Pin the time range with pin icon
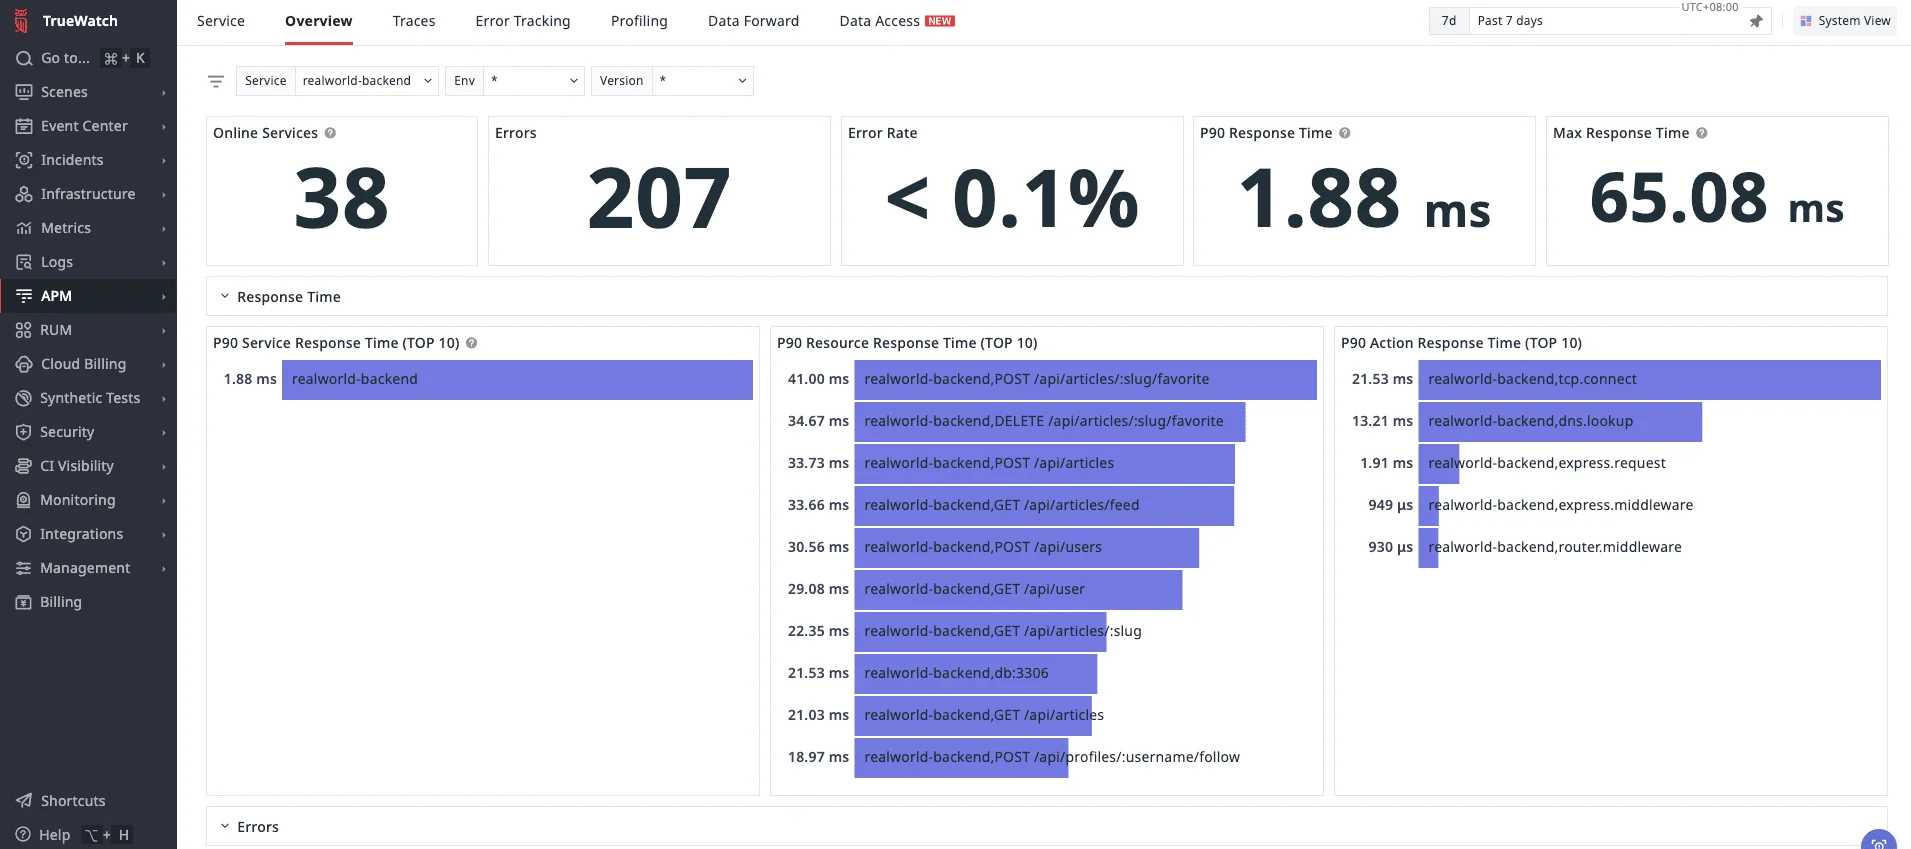This screenshot has width=1911, height=849. tap(1756, 21)
